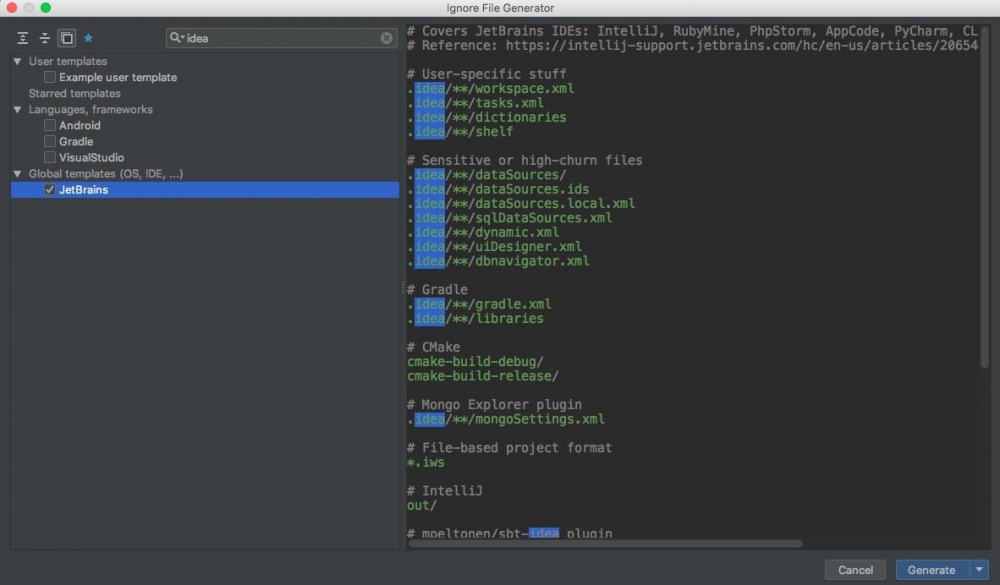This screenshot has width=1000, height=585.
Task: Collapse the User templates section
Action: (x=17, y=61)
